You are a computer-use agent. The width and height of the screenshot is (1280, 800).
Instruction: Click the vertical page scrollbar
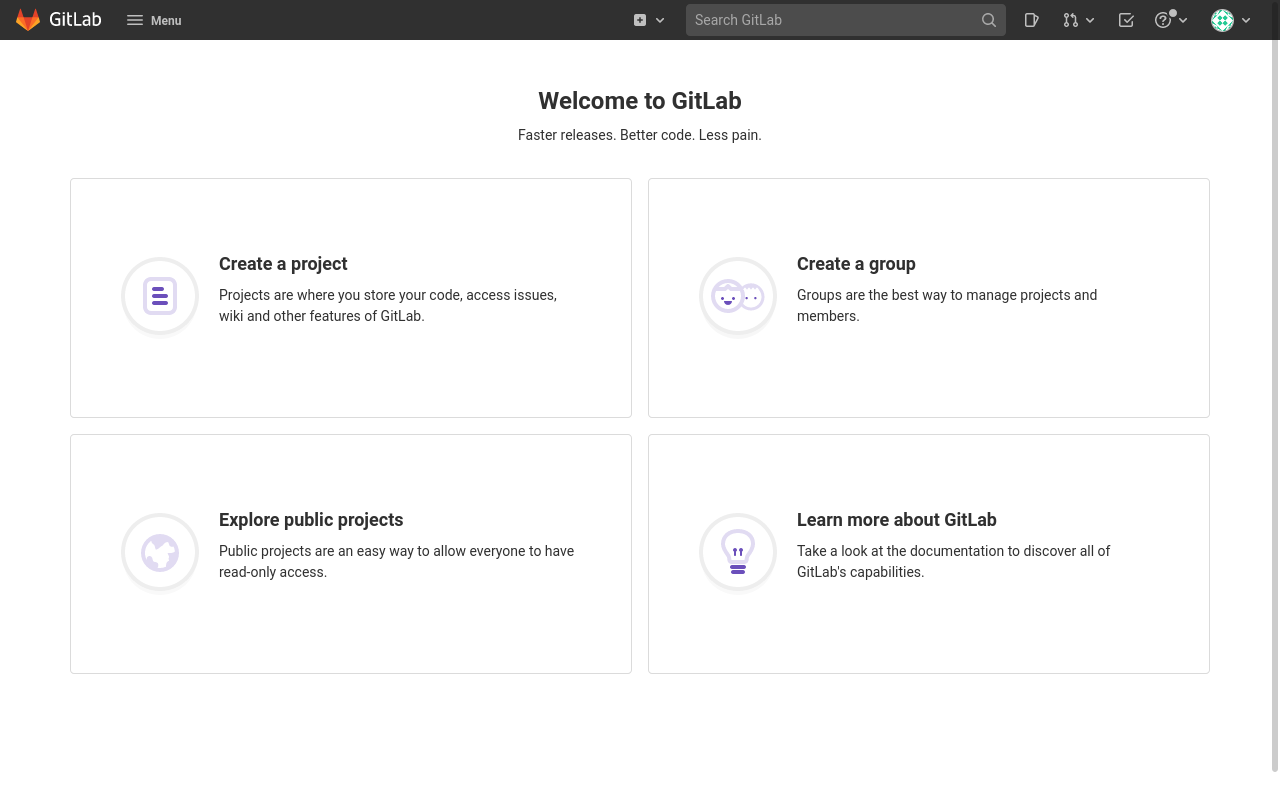(x=1275, y=400)
